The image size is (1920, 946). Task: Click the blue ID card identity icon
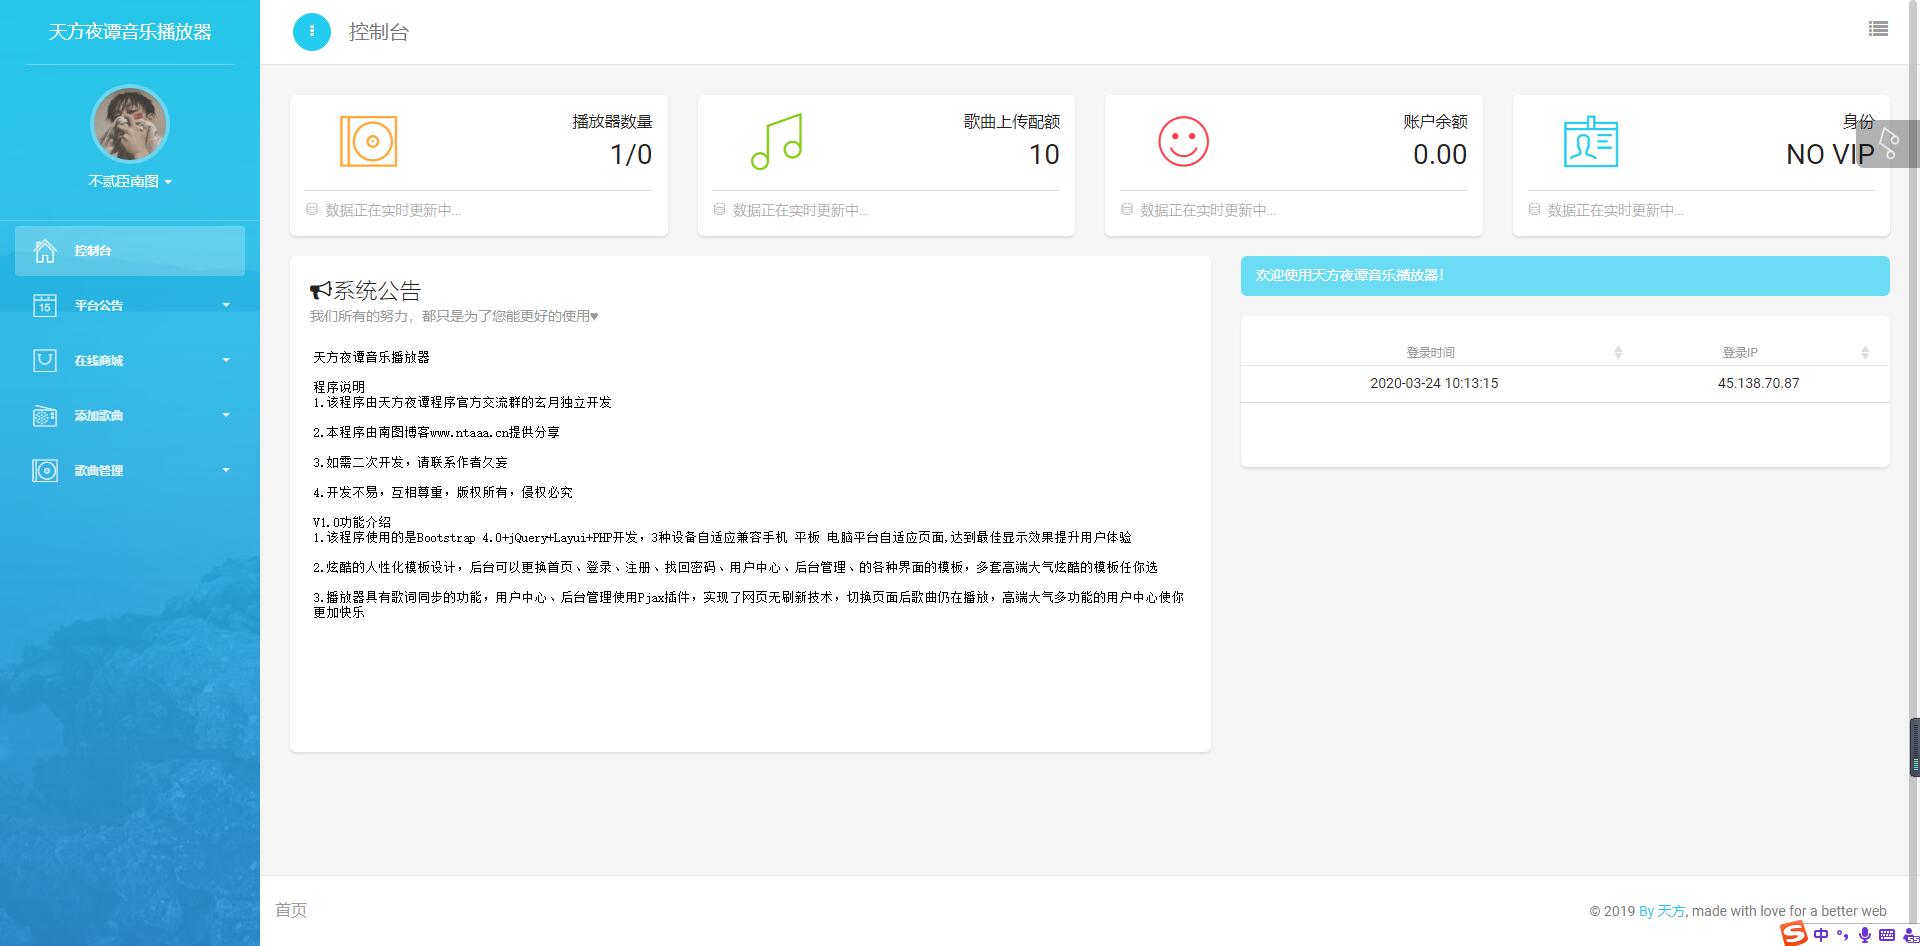coord(1591,141)
